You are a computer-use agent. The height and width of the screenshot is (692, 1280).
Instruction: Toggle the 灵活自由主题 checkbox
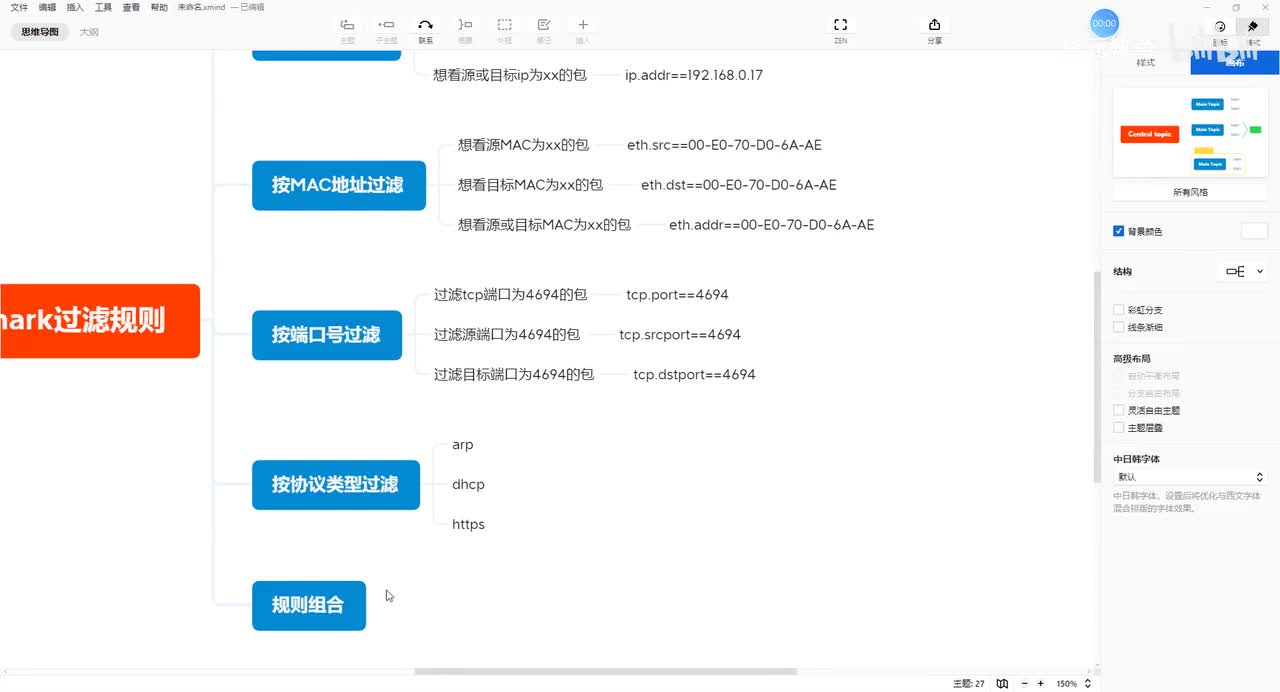tap(1119, 410)
